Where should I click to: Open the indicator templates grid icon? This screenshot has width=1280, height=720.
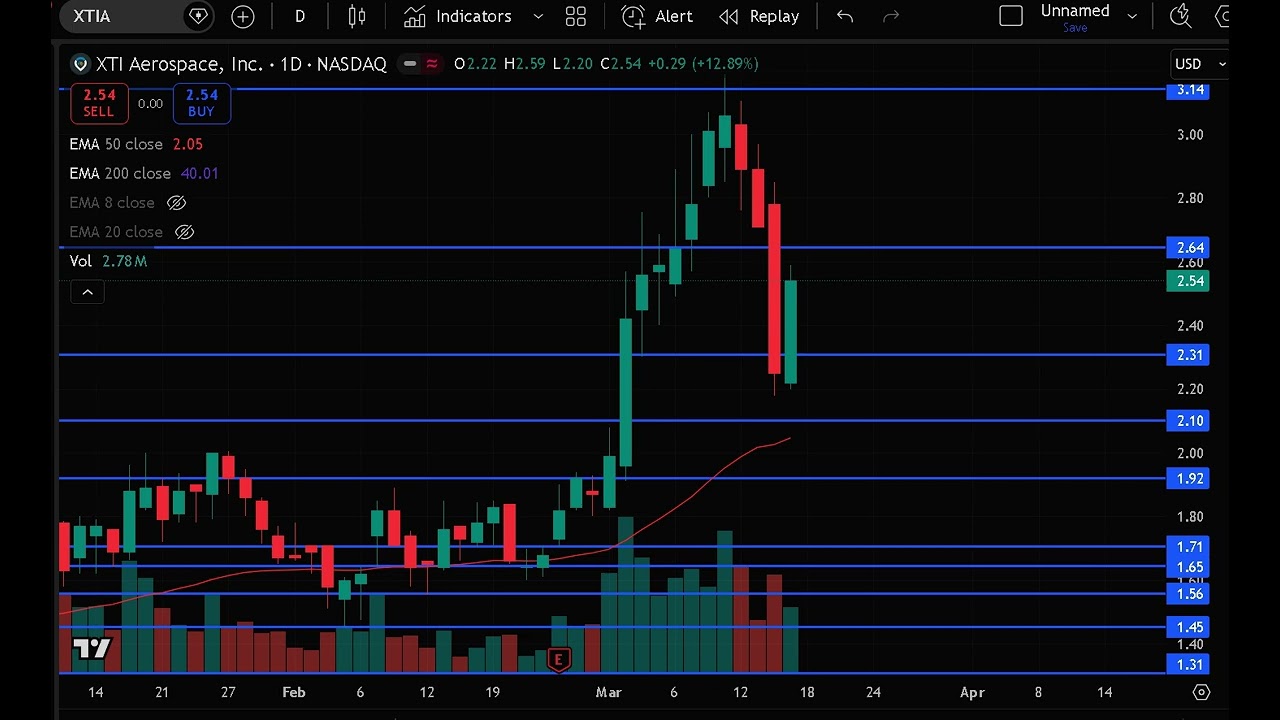tap(575, 16)
